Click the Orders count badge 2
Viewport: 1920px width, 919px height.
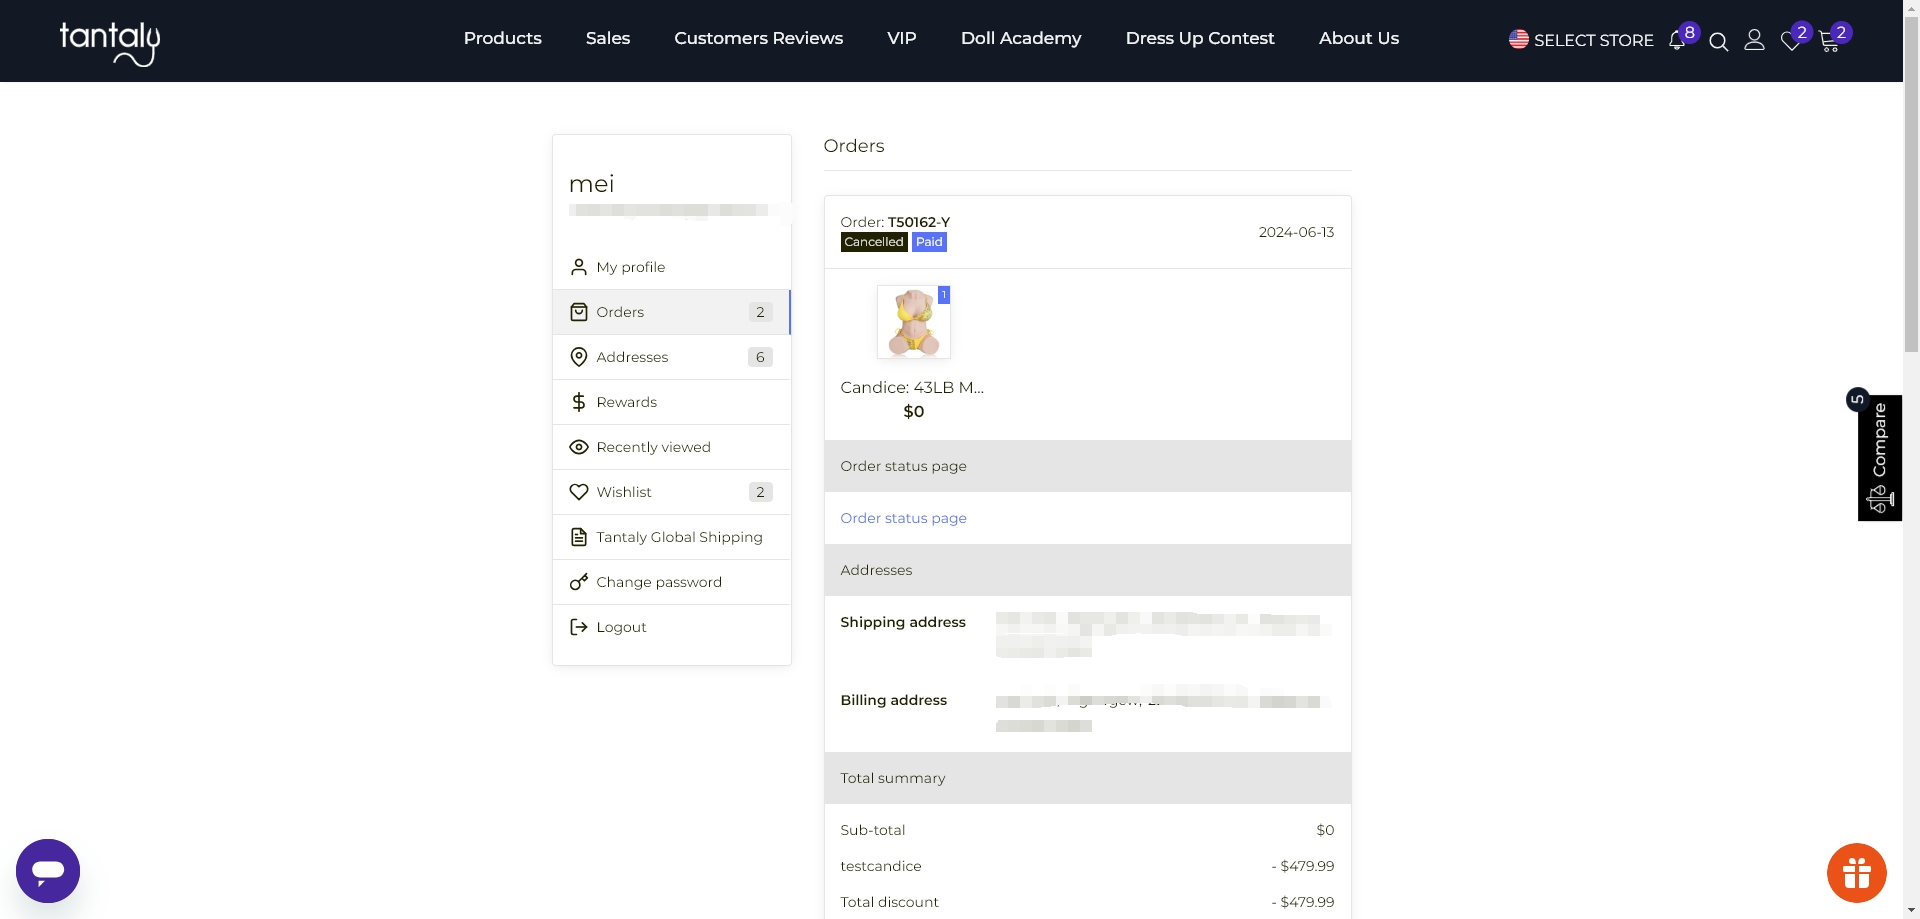760,312
